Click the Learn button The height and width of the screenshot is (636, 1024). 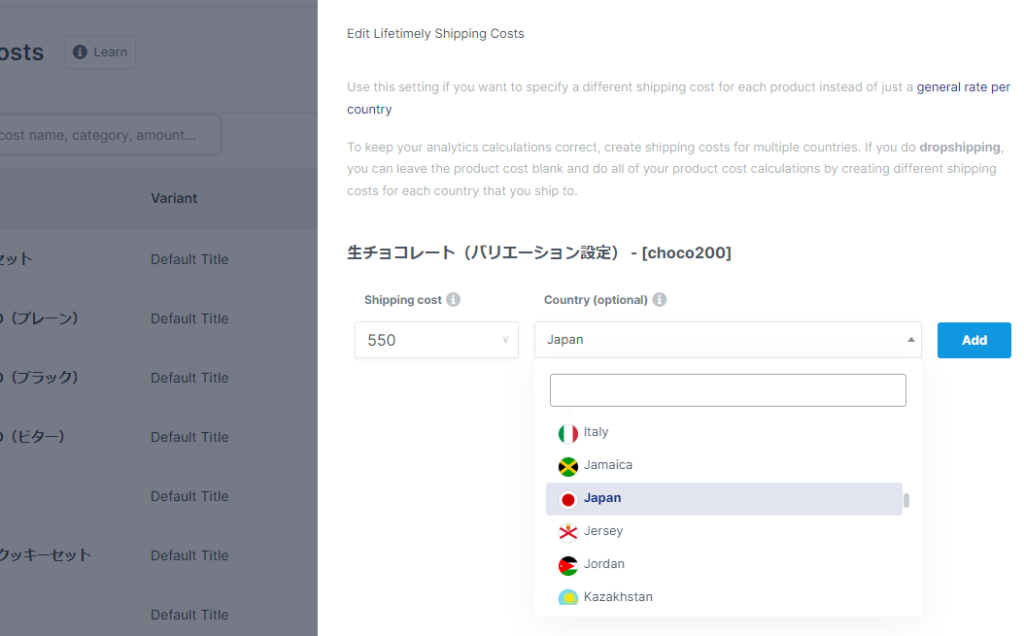click(99, 52)
